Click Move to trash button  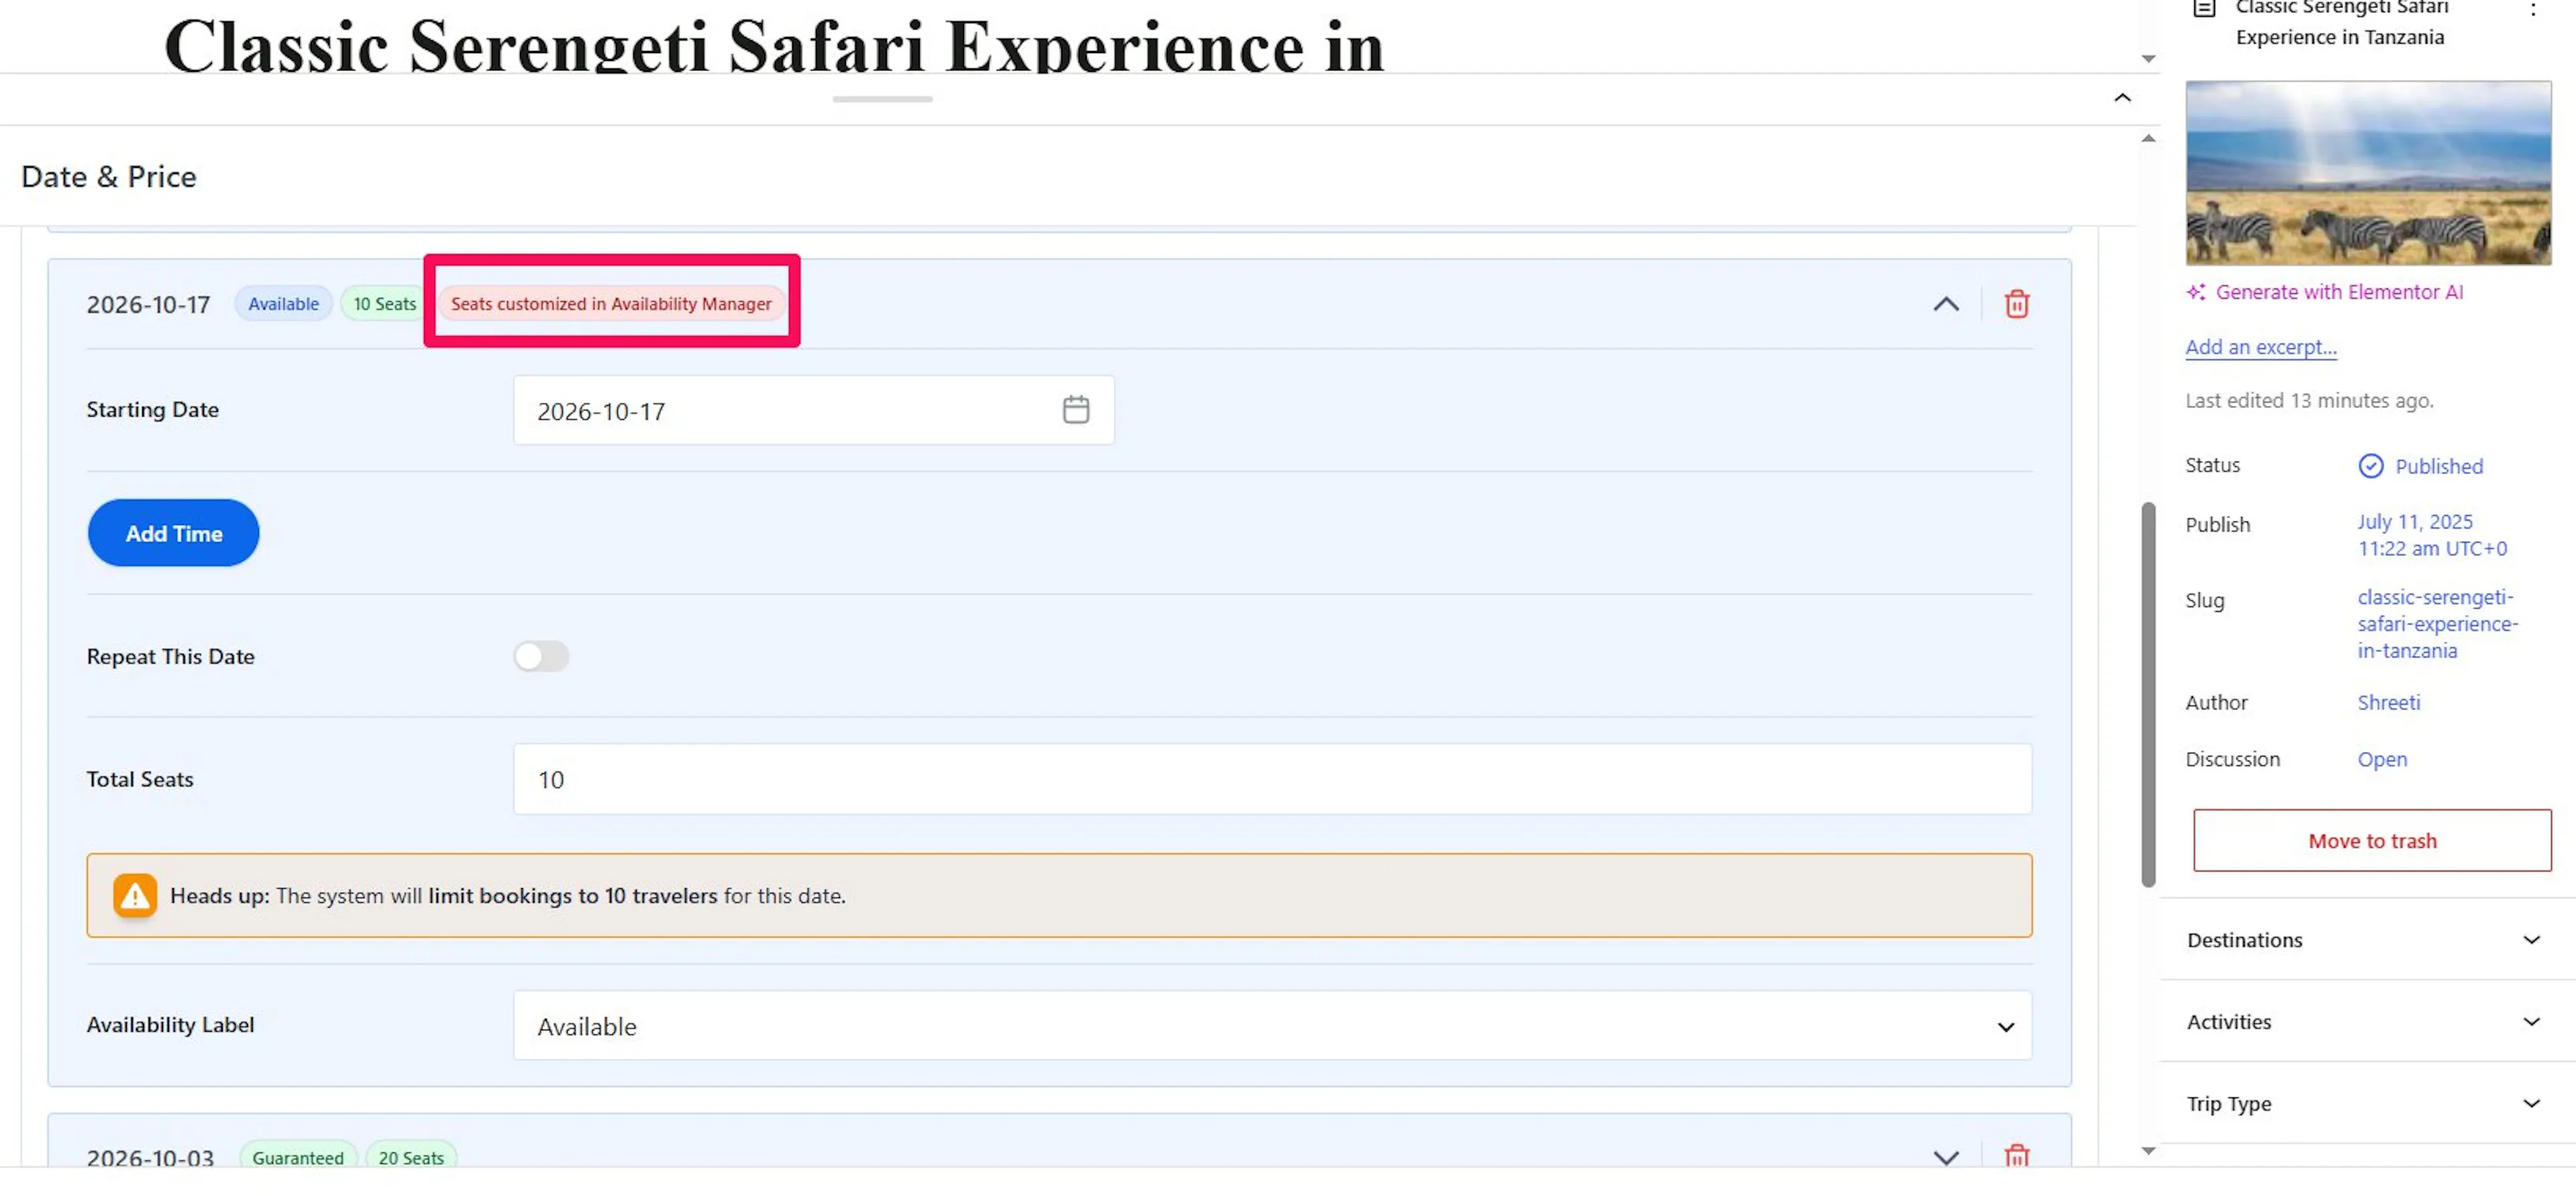[2371, 841]
